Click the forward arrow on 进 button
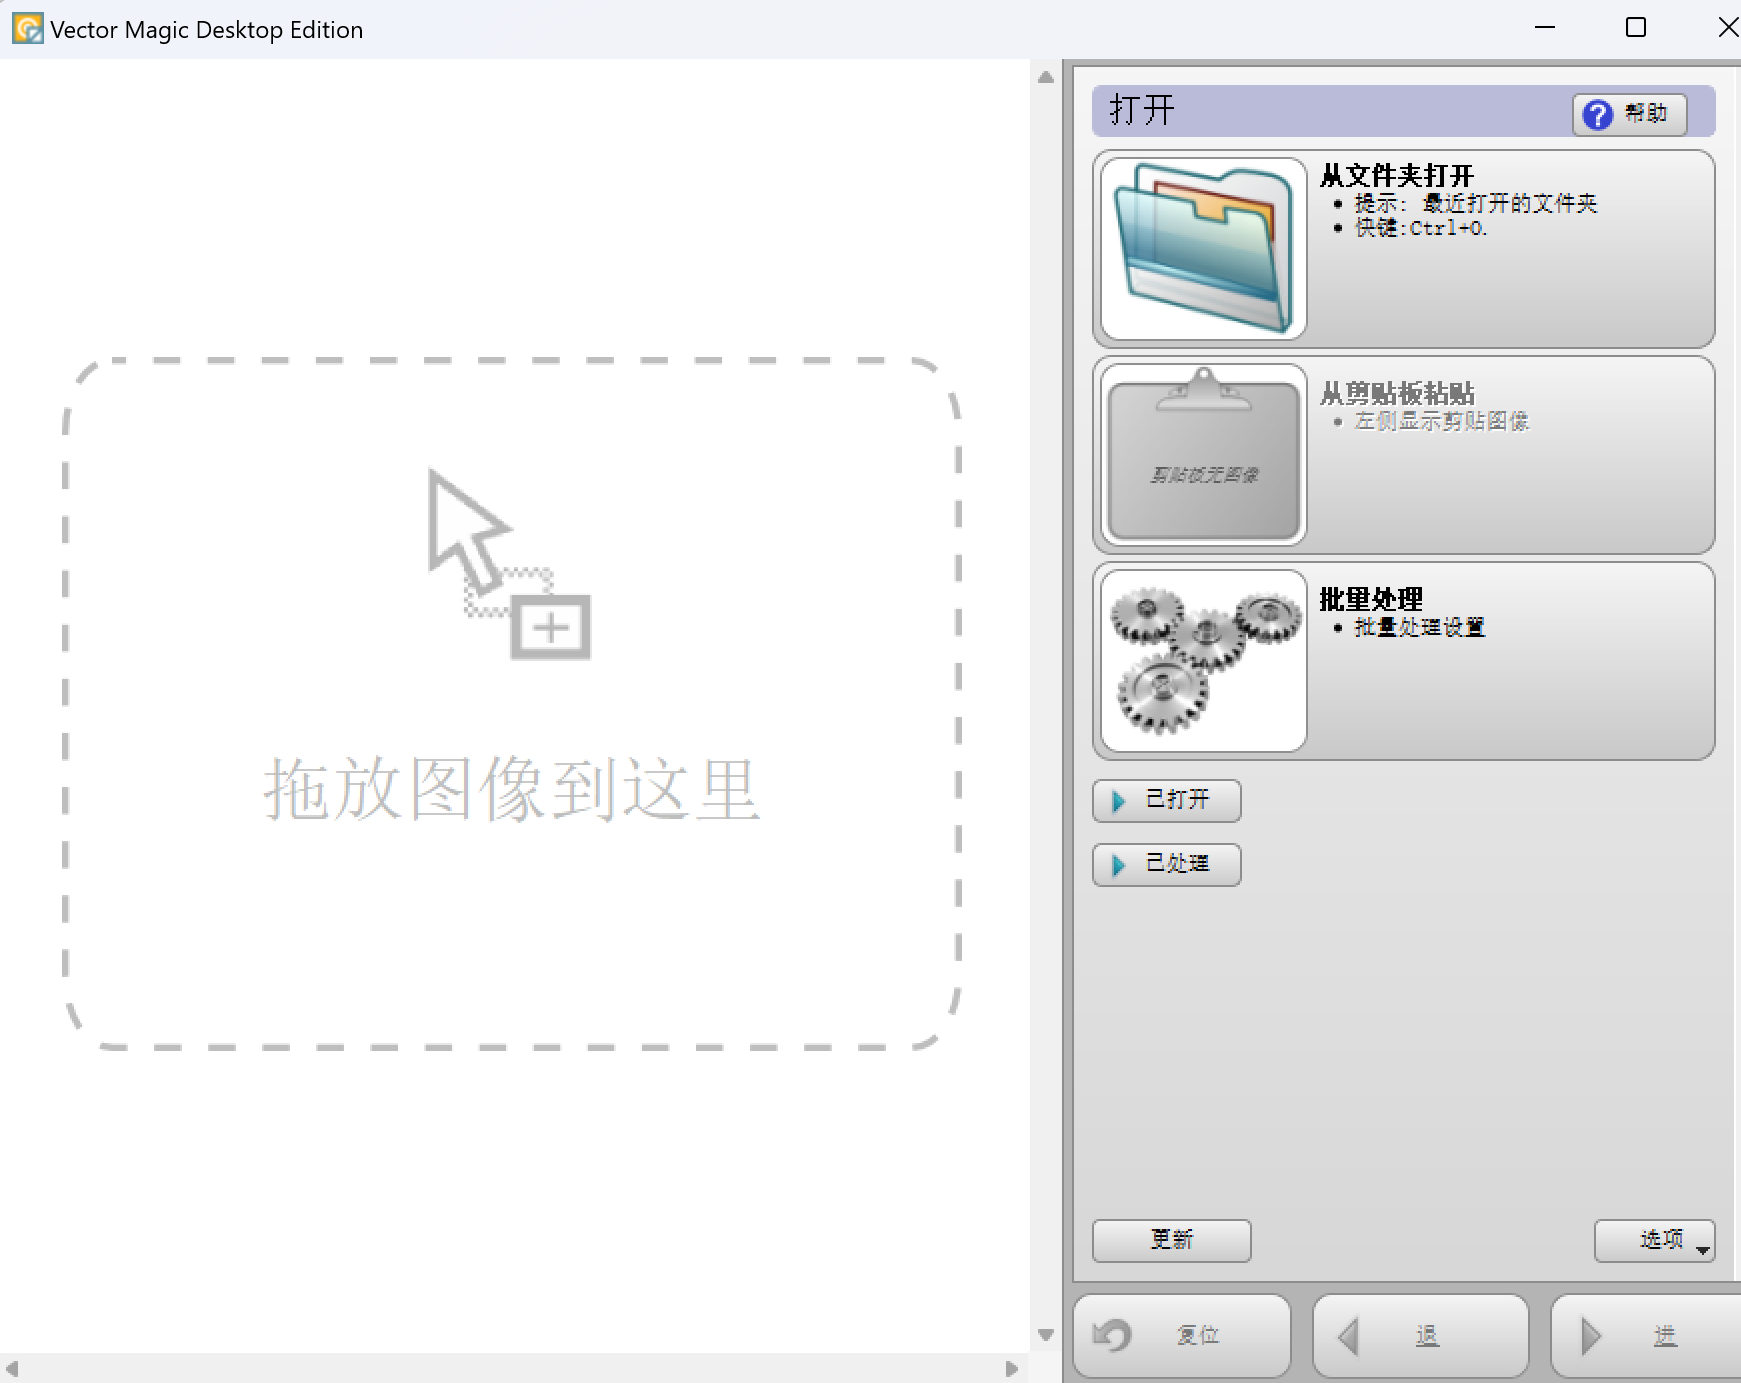The image size is (1741, 1383). click(x=1591, y=1334)
